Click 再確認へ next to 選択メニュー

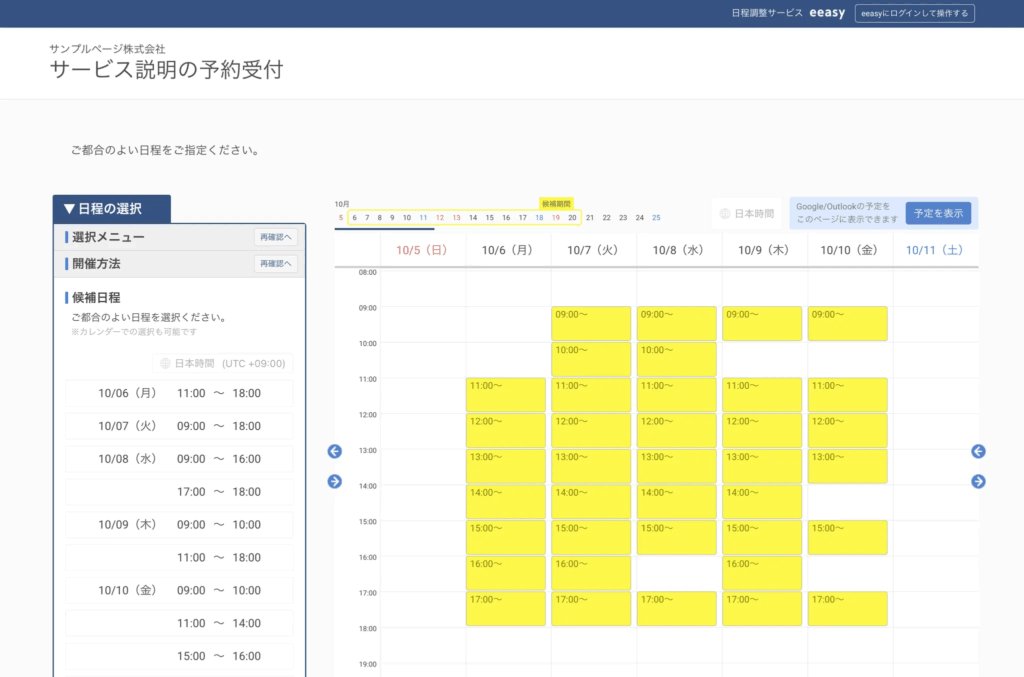[275, 237]
